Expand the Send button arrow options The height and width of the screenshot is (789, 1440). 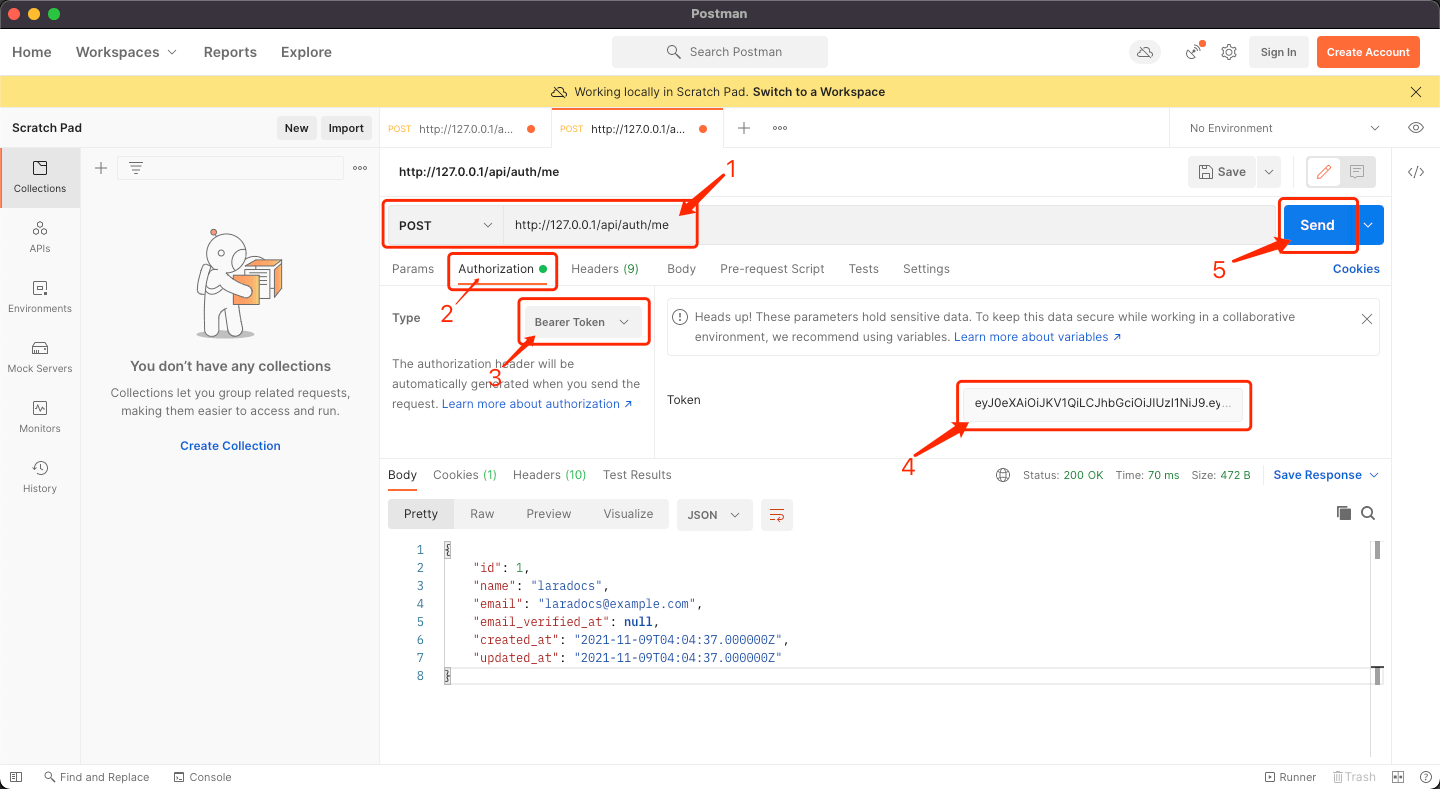tap(1367, 225)
